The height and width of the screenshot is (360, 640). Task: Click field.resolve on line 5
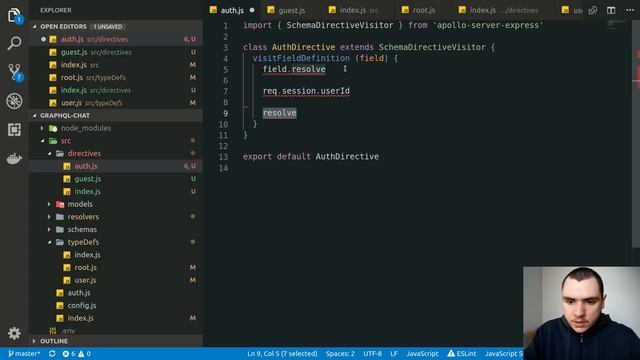294,69
